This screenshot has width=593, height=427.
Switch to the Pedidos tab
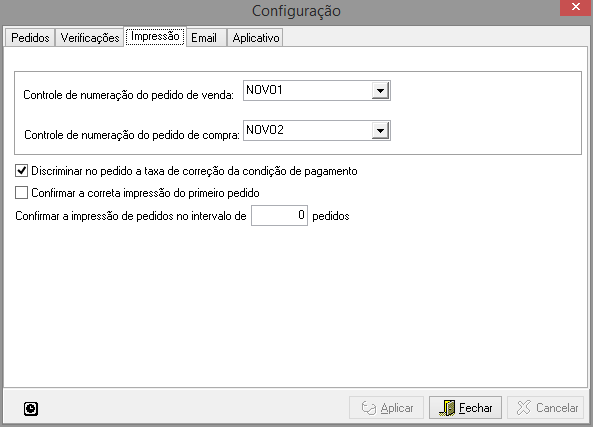30,38
